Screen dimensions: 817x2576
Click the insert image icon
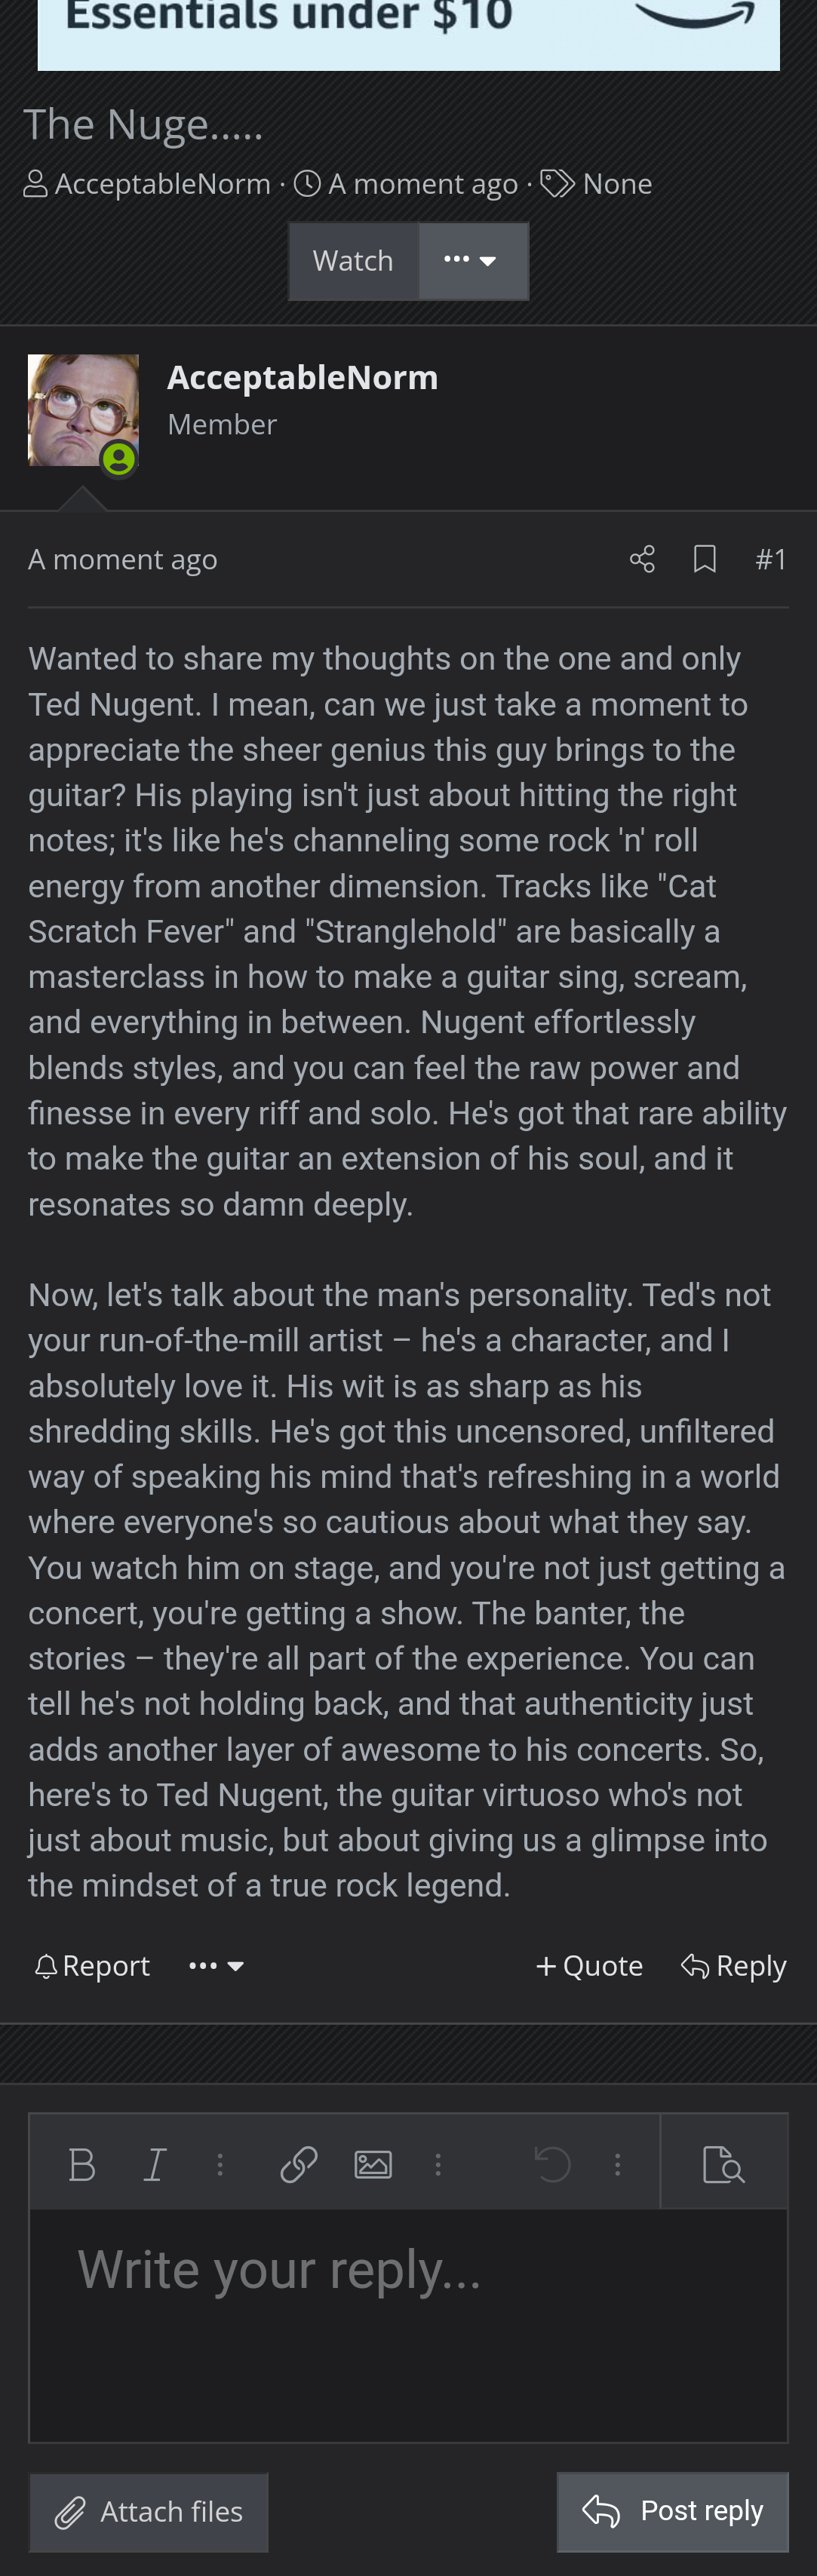373,2165
